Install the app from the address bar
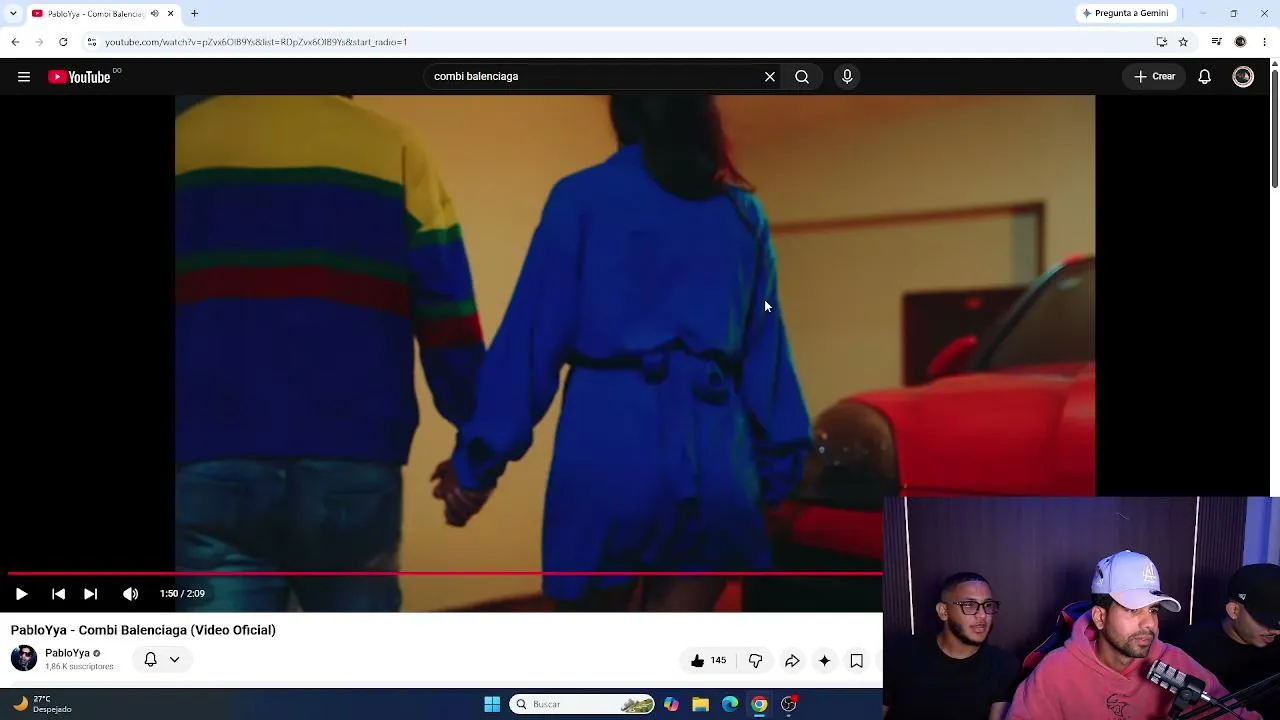Viewport: 1280px width, 720px height. click(1162, 42)
